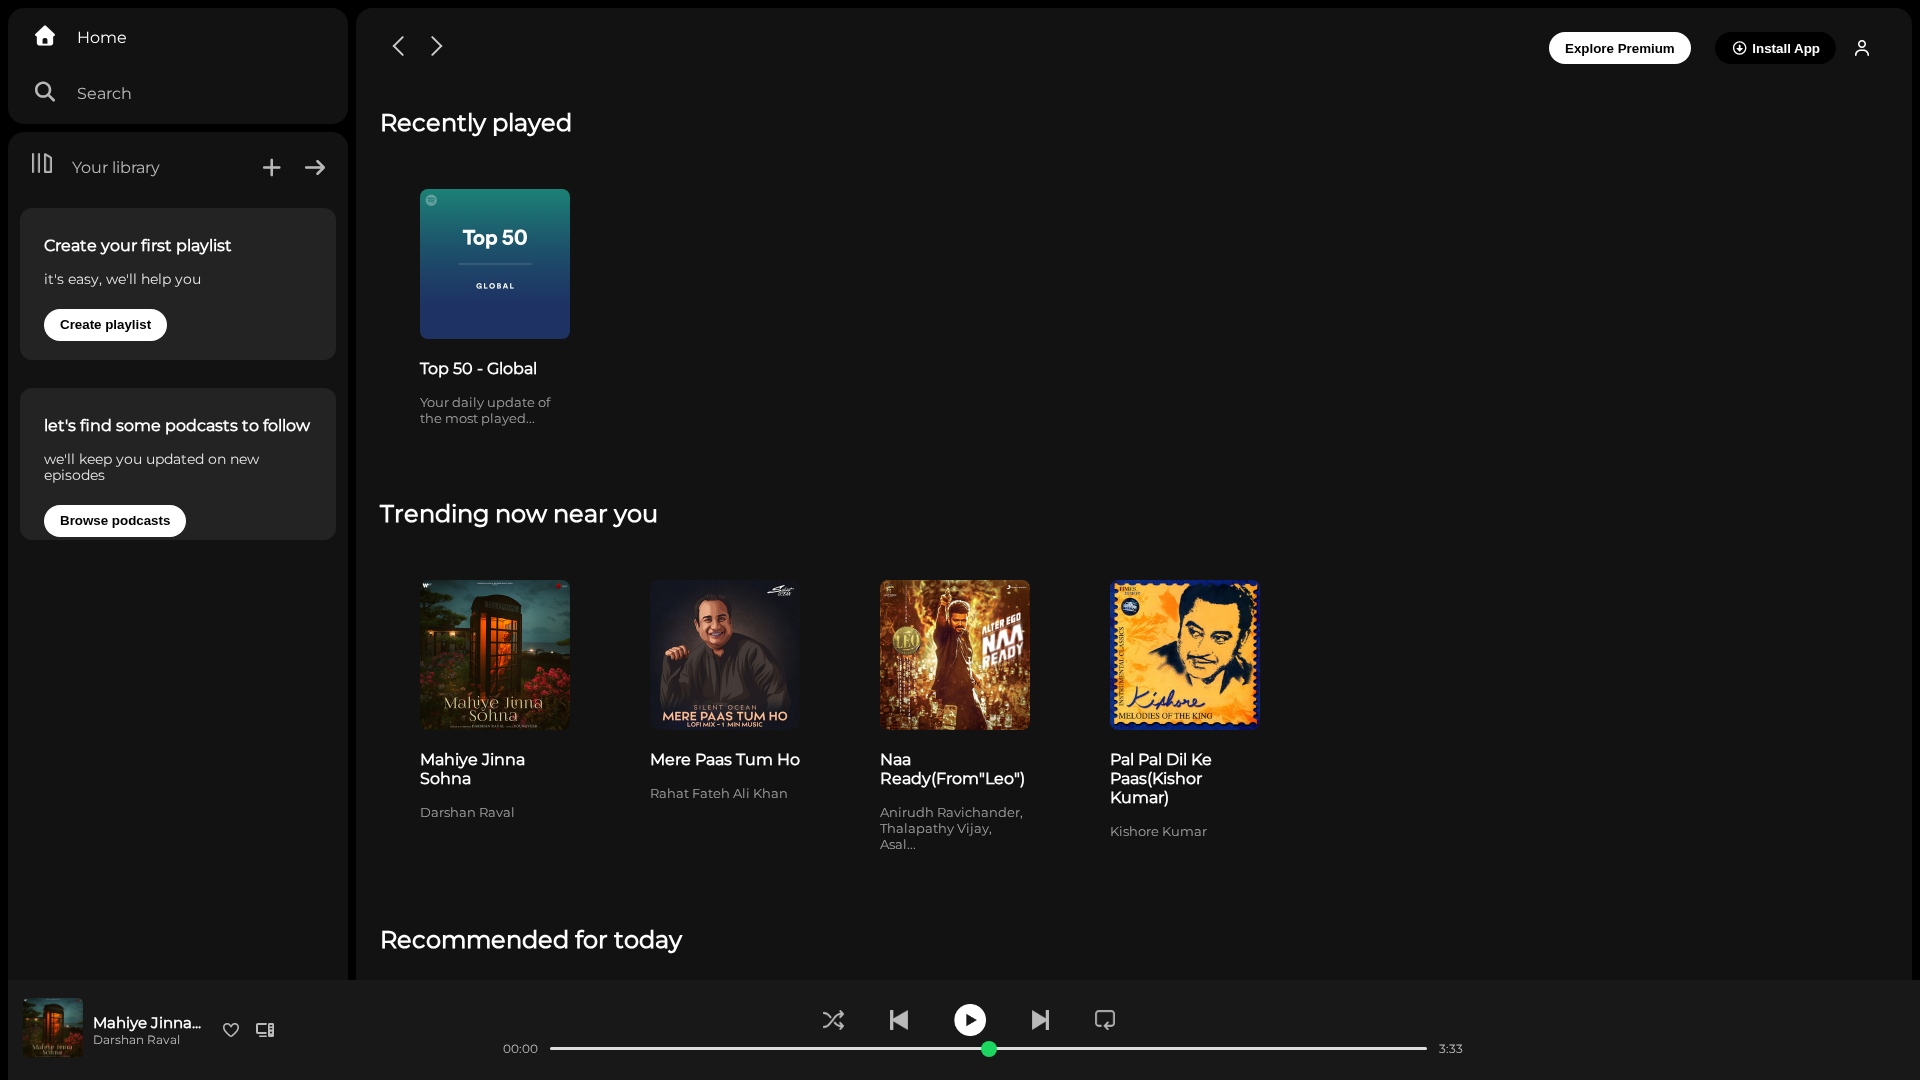The width and height of the screenshot is (1920, 1080).
Task: Click Create playlist button
Action: pyautogui.click(x=105, y=325)
